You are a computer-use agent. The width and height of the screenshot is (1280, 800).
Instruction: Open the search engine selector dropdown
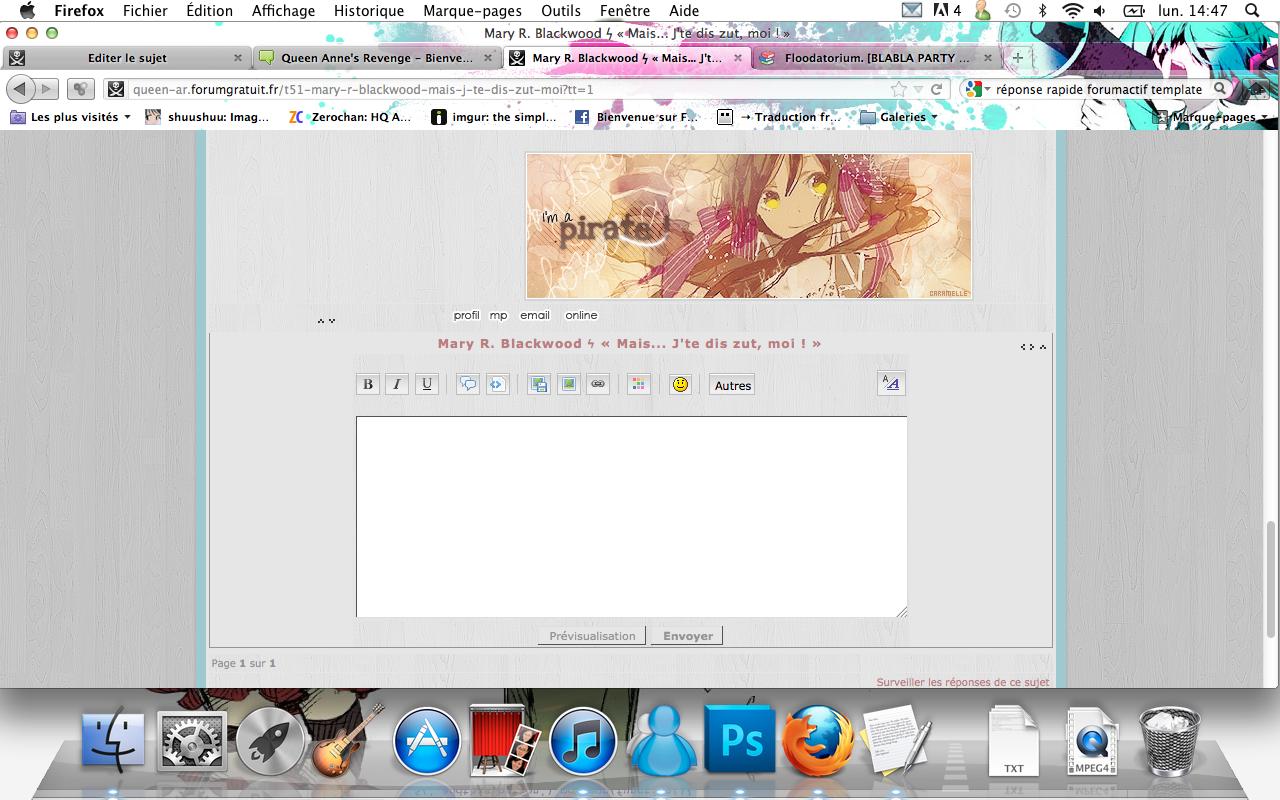pyautogui.click(x=977, y=89)
